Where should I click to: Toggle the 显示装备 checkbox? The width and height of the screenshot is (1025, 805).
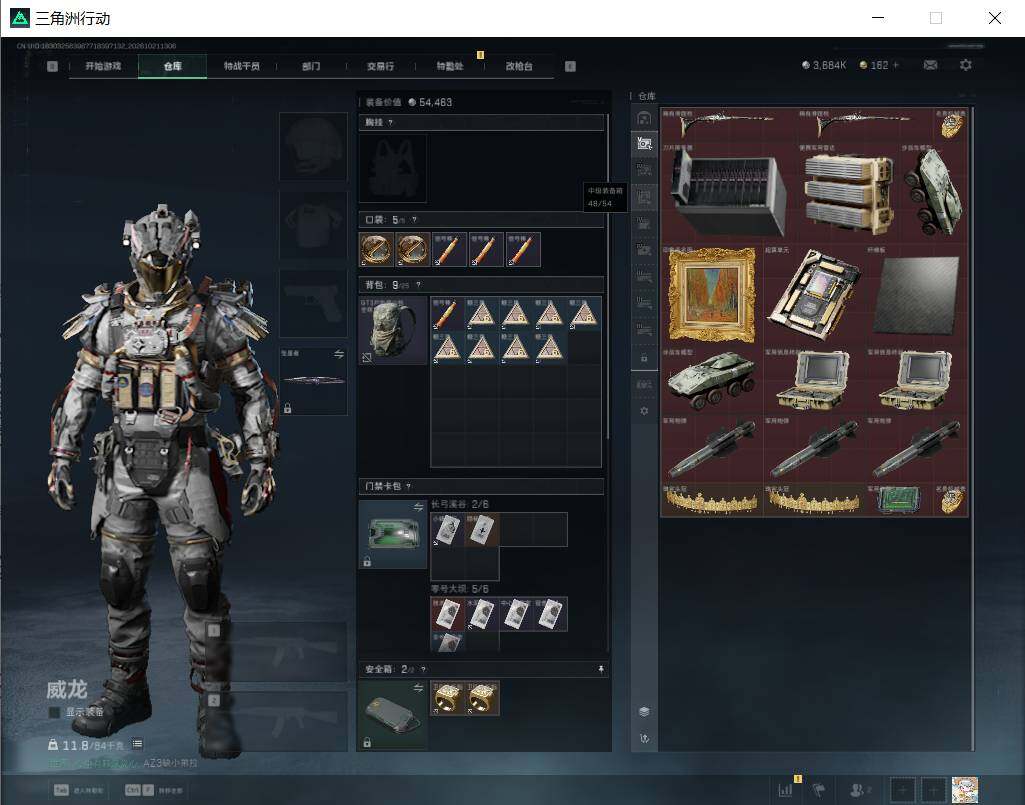point(55,712)
